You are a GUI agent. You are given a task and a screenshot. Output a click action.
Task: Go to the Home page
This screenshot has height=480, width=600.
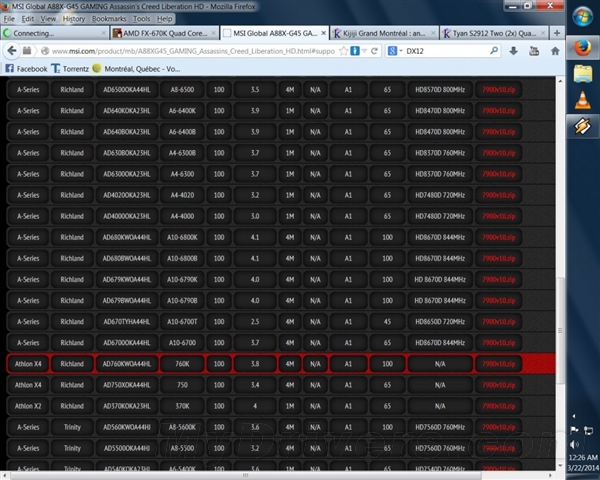pos(555,51)
